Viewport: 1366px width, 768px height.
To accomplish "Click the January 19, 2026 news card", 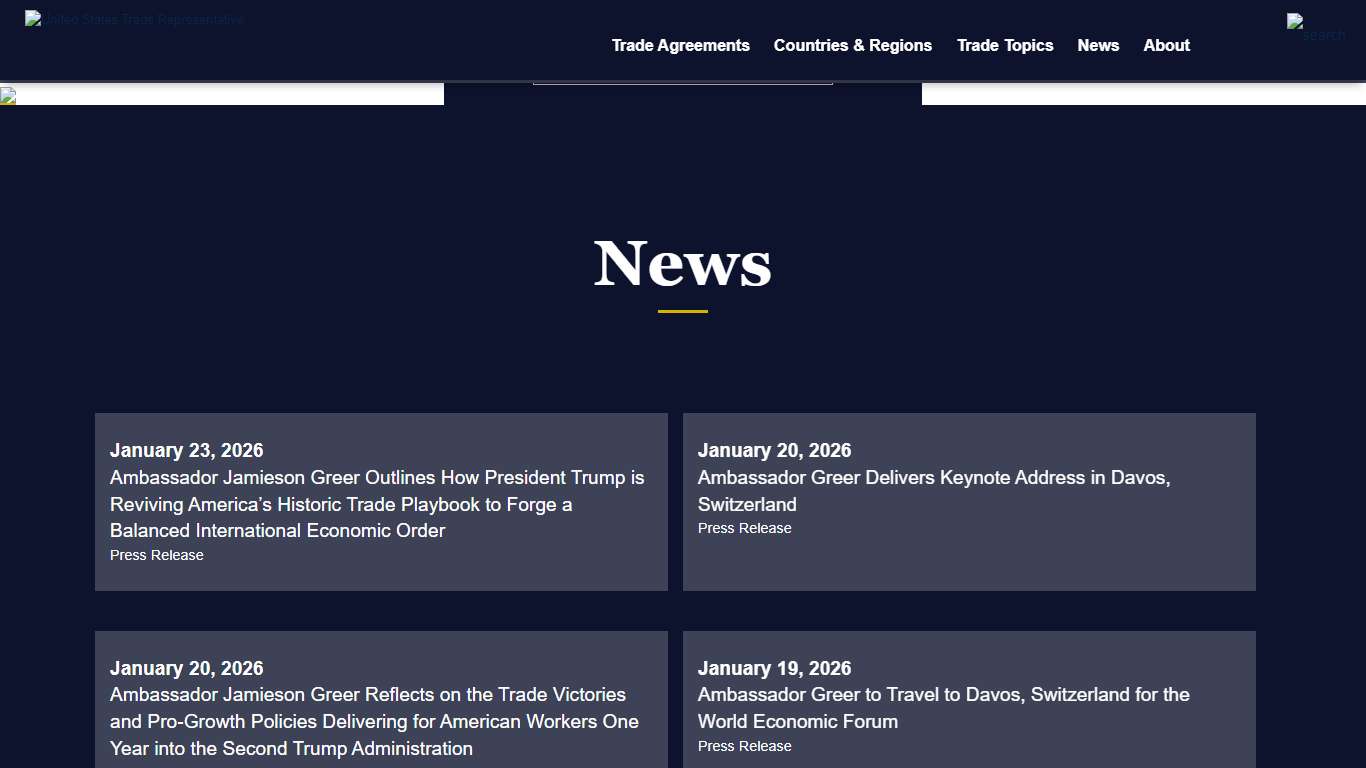I will point(969,700).
